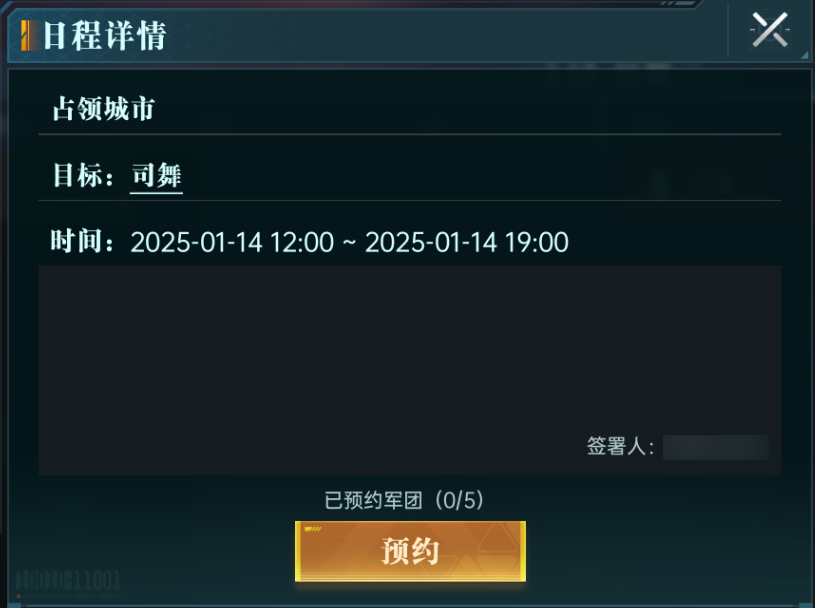Open the underlined 司舞 target link
The width and height of the screenshot is (815, 608).
coord(156,175)
